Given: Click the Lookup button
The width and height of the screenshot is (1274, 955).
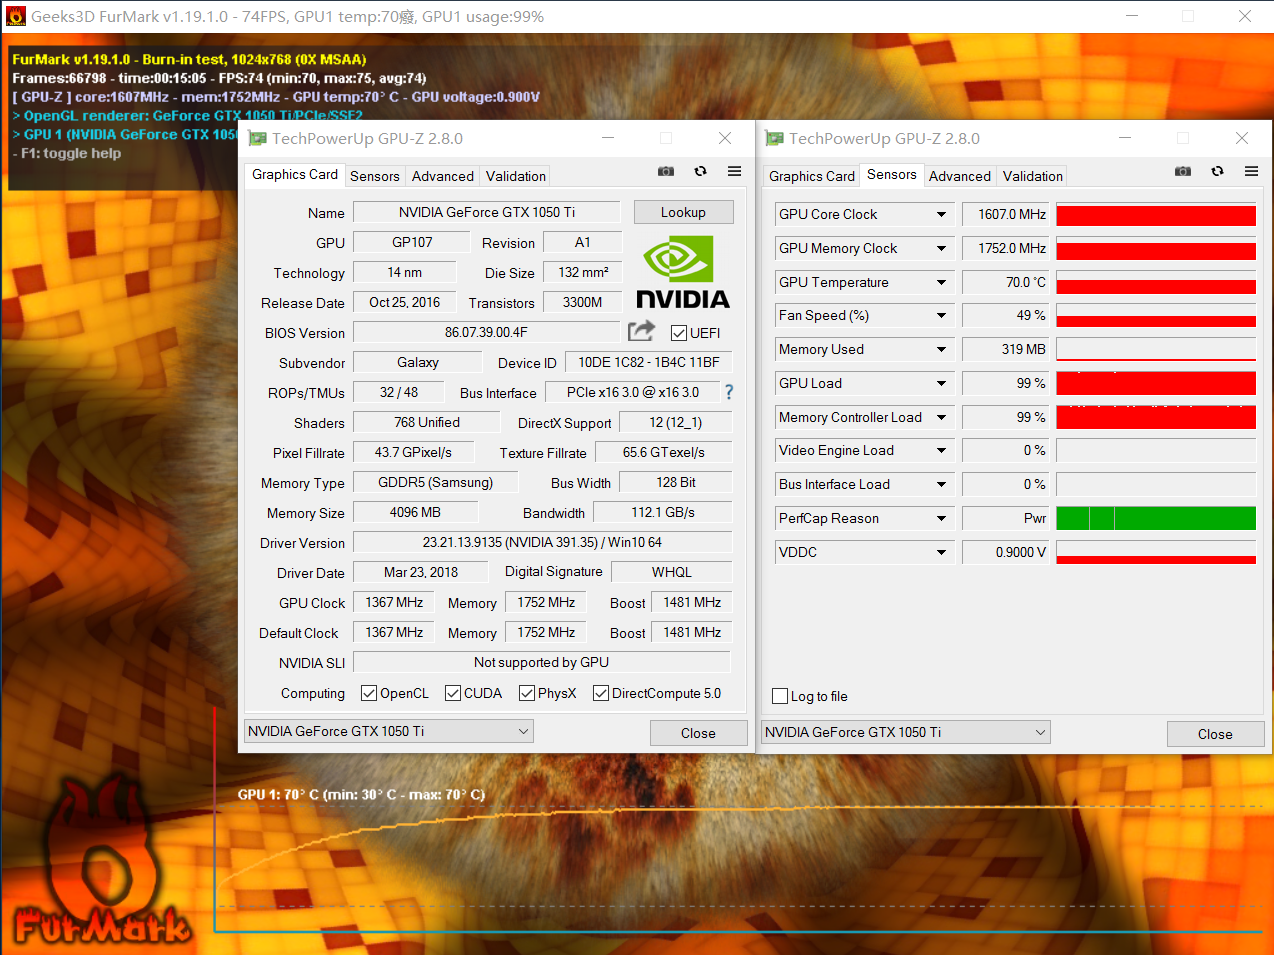Looking at the screenshot, I should point(683,212).
